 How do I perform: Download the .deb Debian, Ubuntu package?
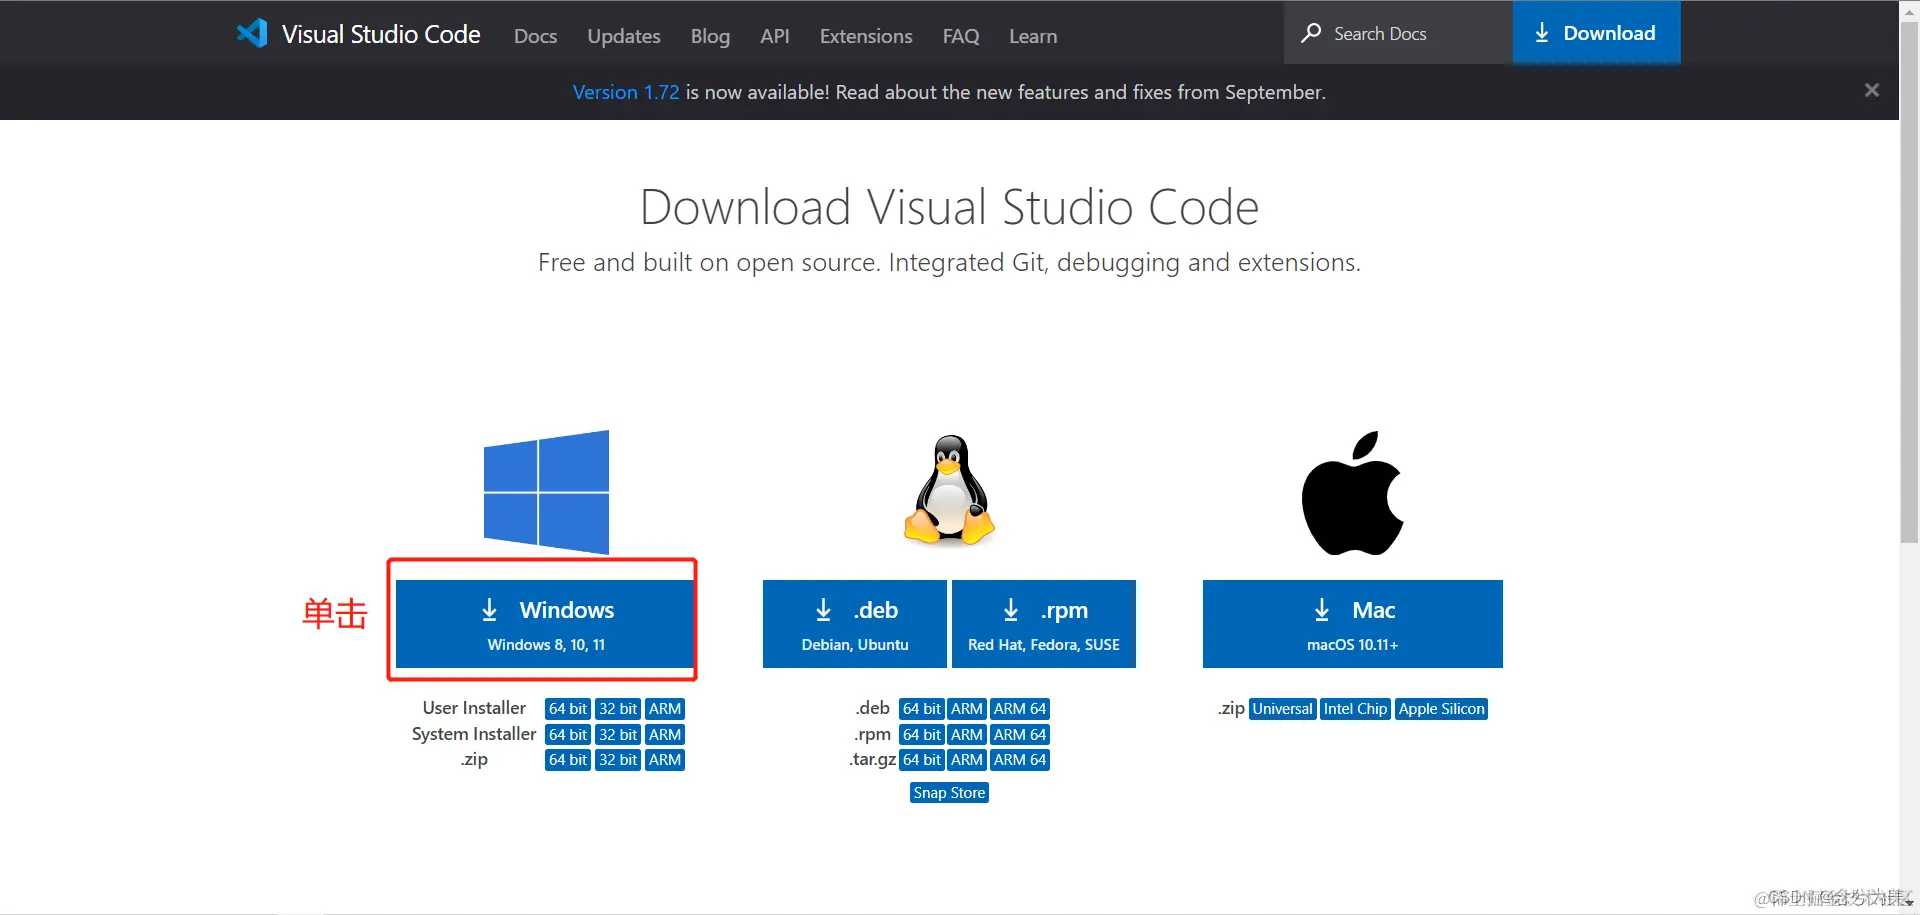tap(855, 624)
